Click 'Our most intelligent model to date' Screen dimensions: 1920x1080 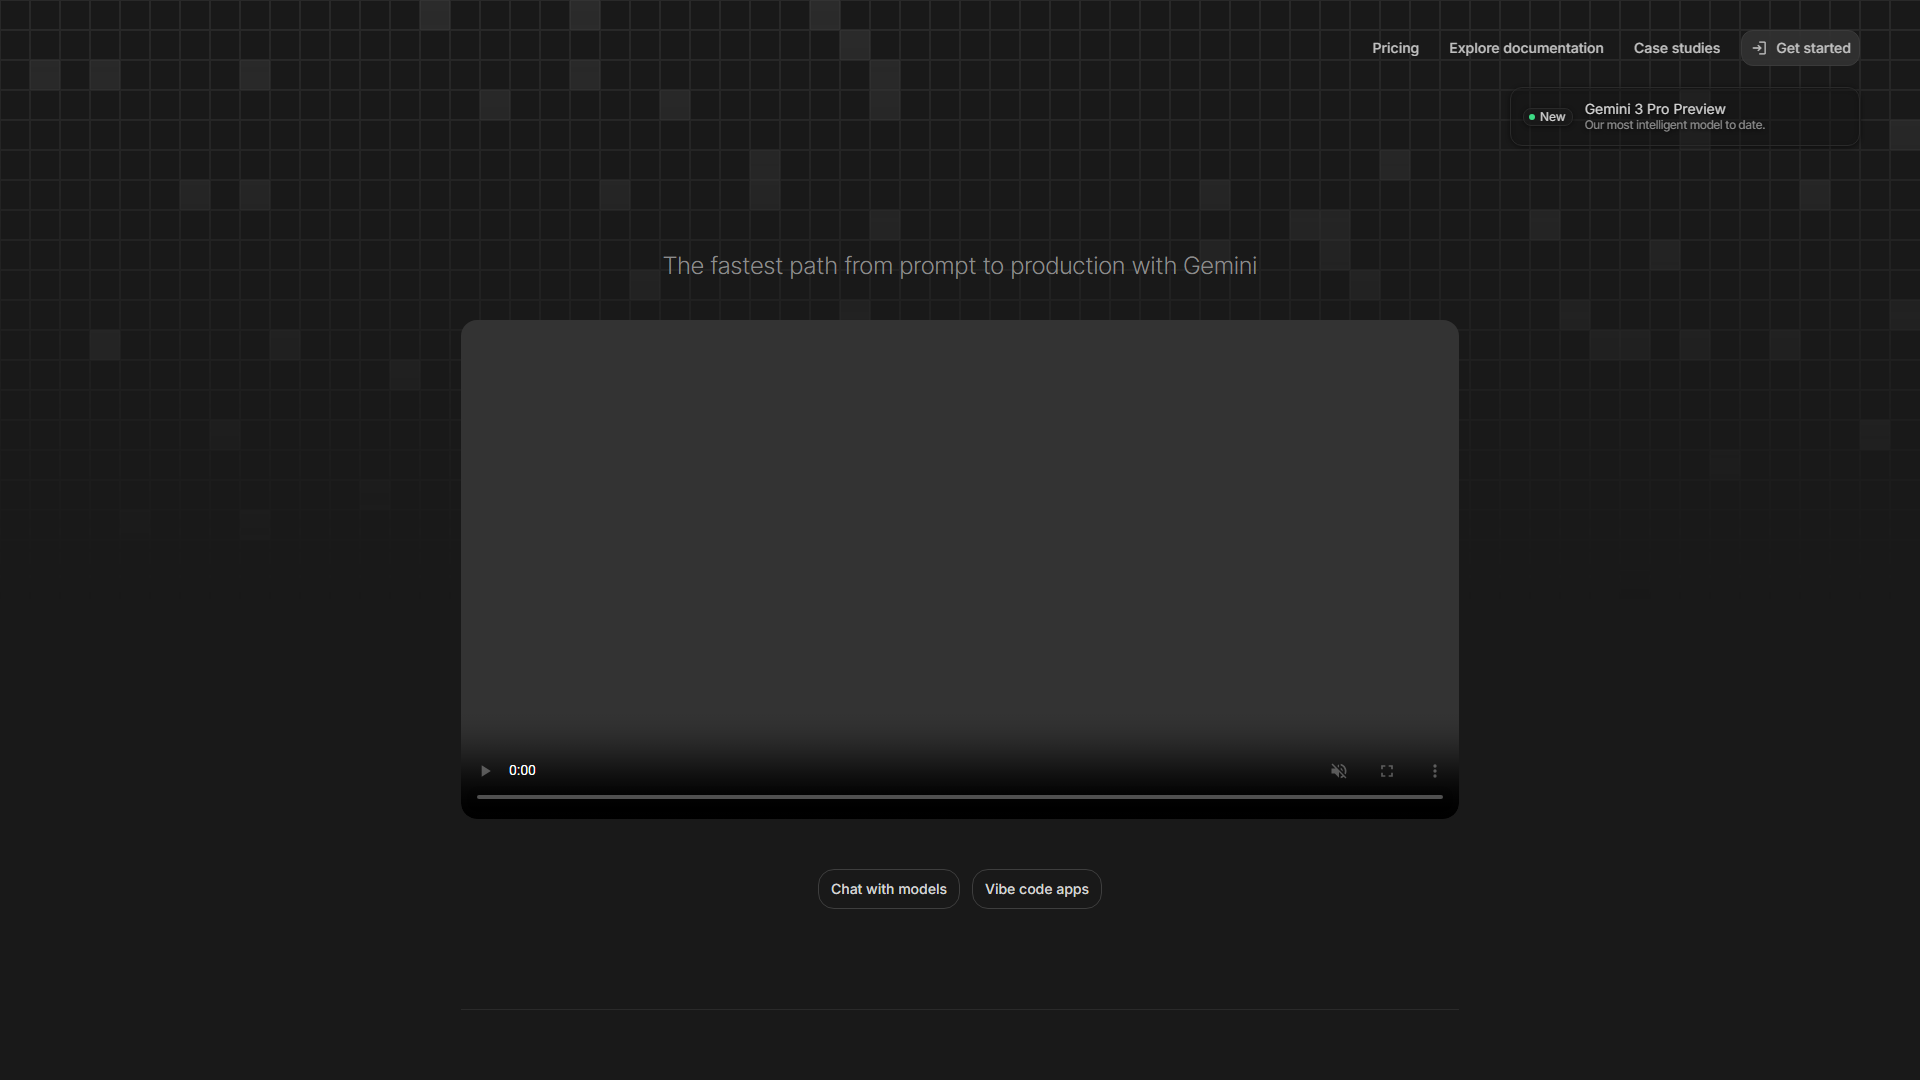pyautogui.click(x=1674, y=126)
